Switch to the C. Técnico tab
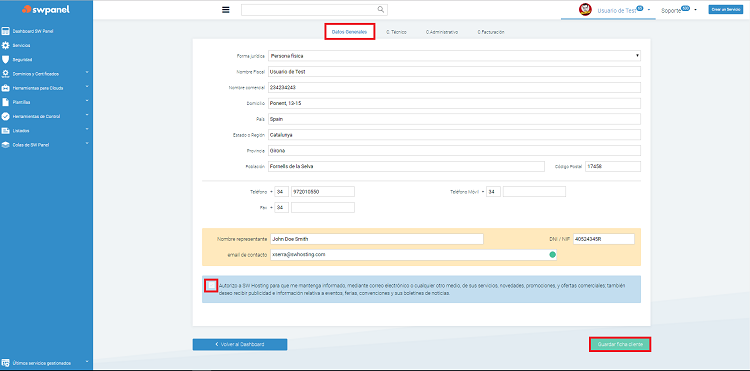750x371 pixels. (396, 32)
